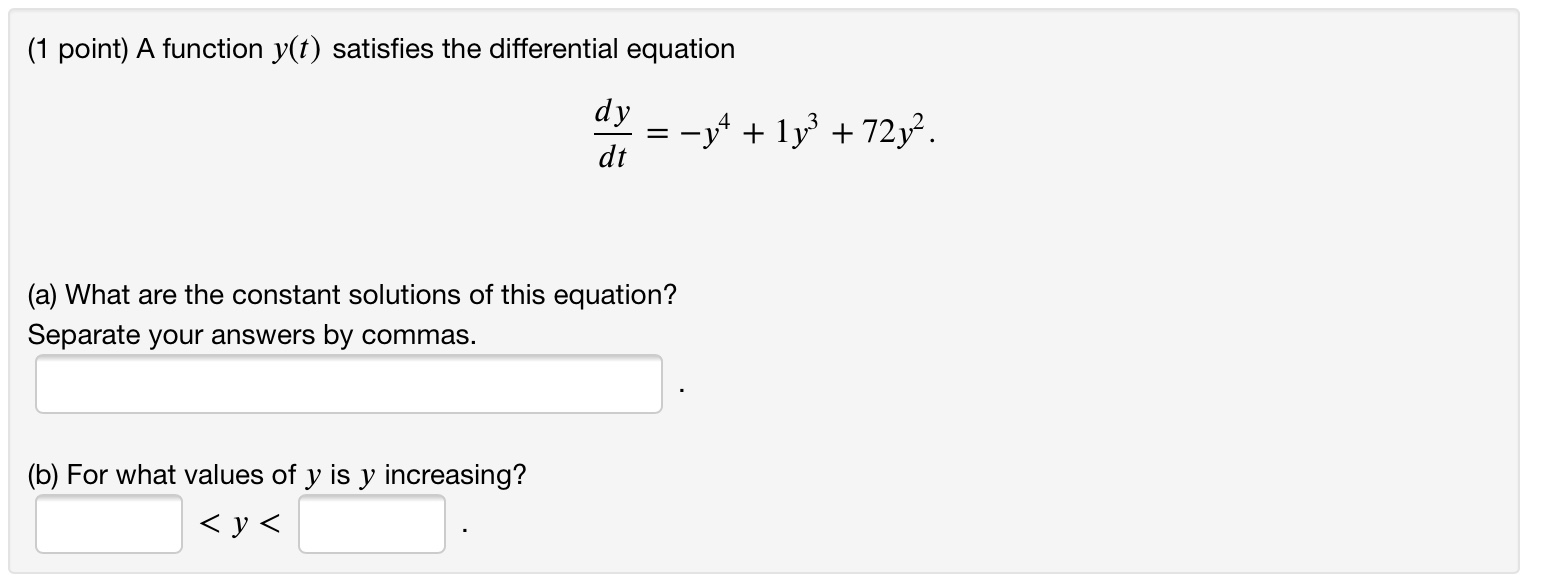1550x575 pixels.
Task: Click the y(t) expression in the problem statement
Action: pos(297,50)
